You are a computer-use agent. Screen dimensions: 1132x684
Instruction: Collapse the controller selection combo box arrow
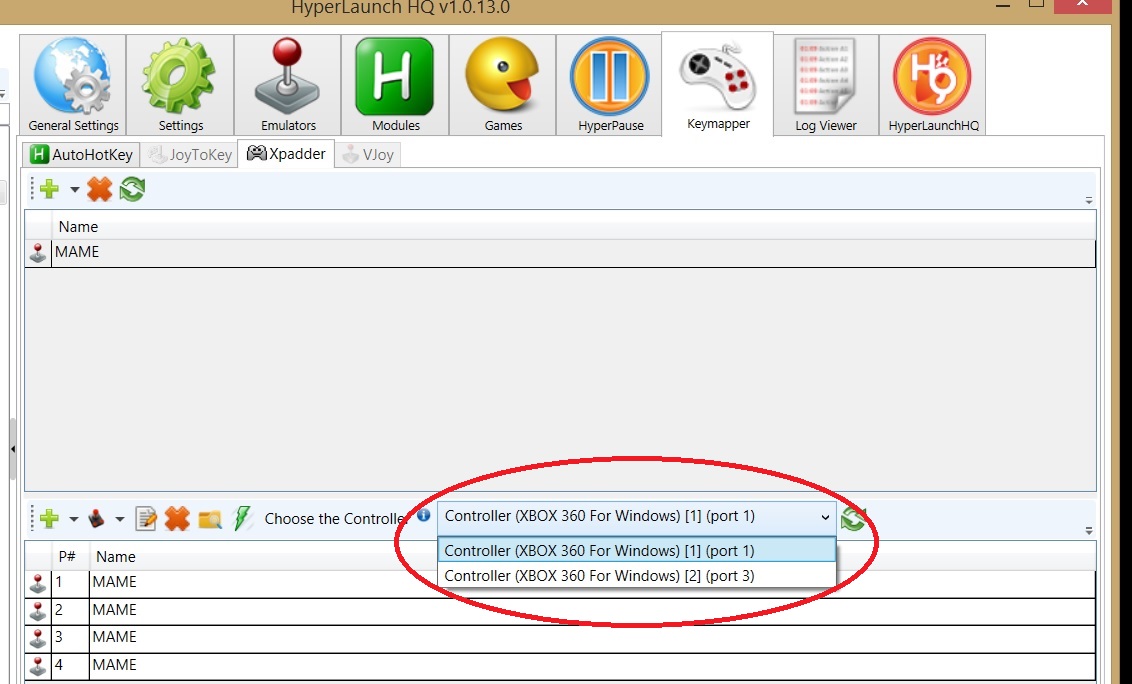pos(824,517)
